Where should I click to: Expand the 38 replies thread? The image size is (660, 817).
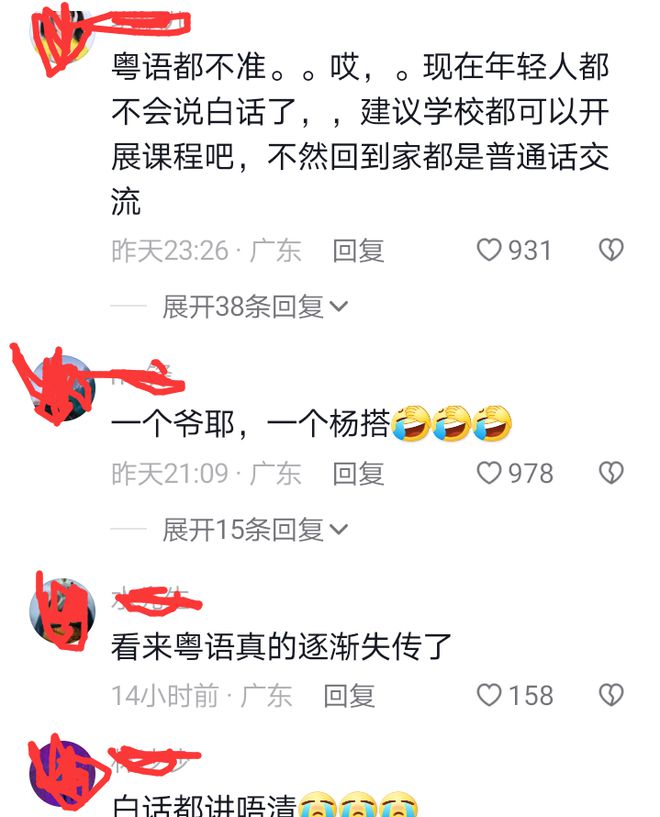click(x=243, y=306)
